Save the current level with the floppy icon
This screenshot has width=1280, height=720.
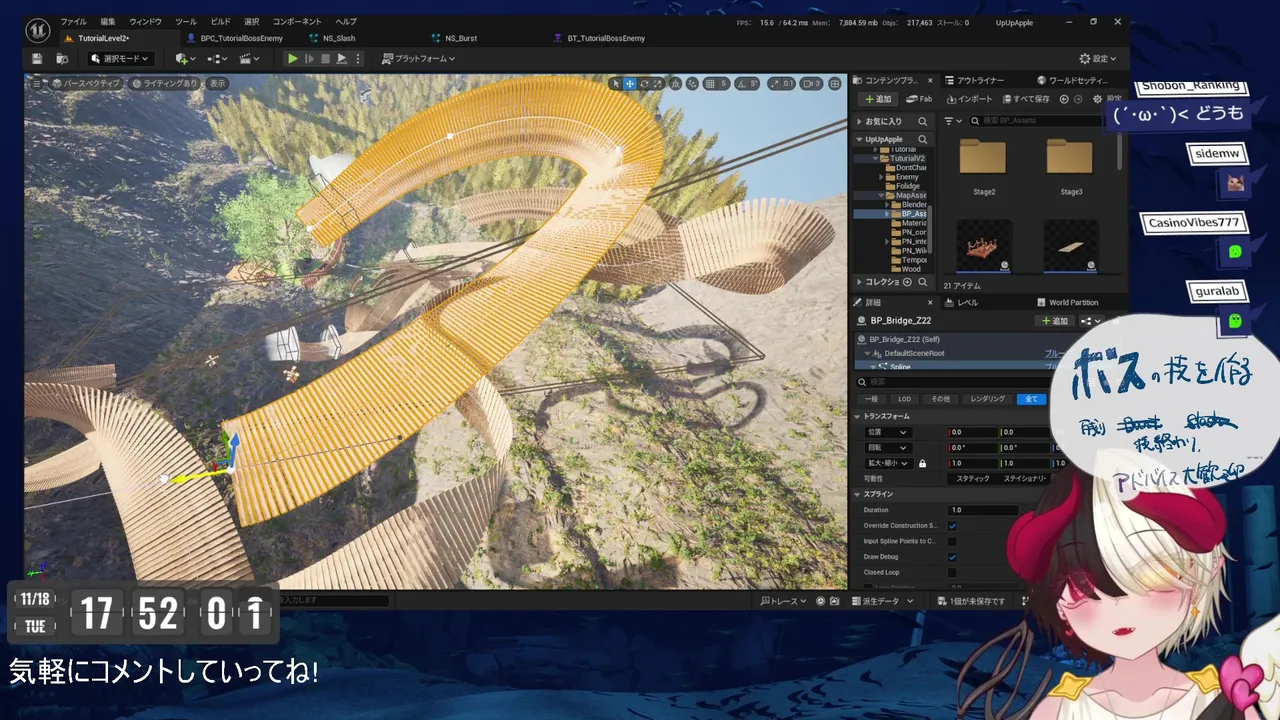37,59
